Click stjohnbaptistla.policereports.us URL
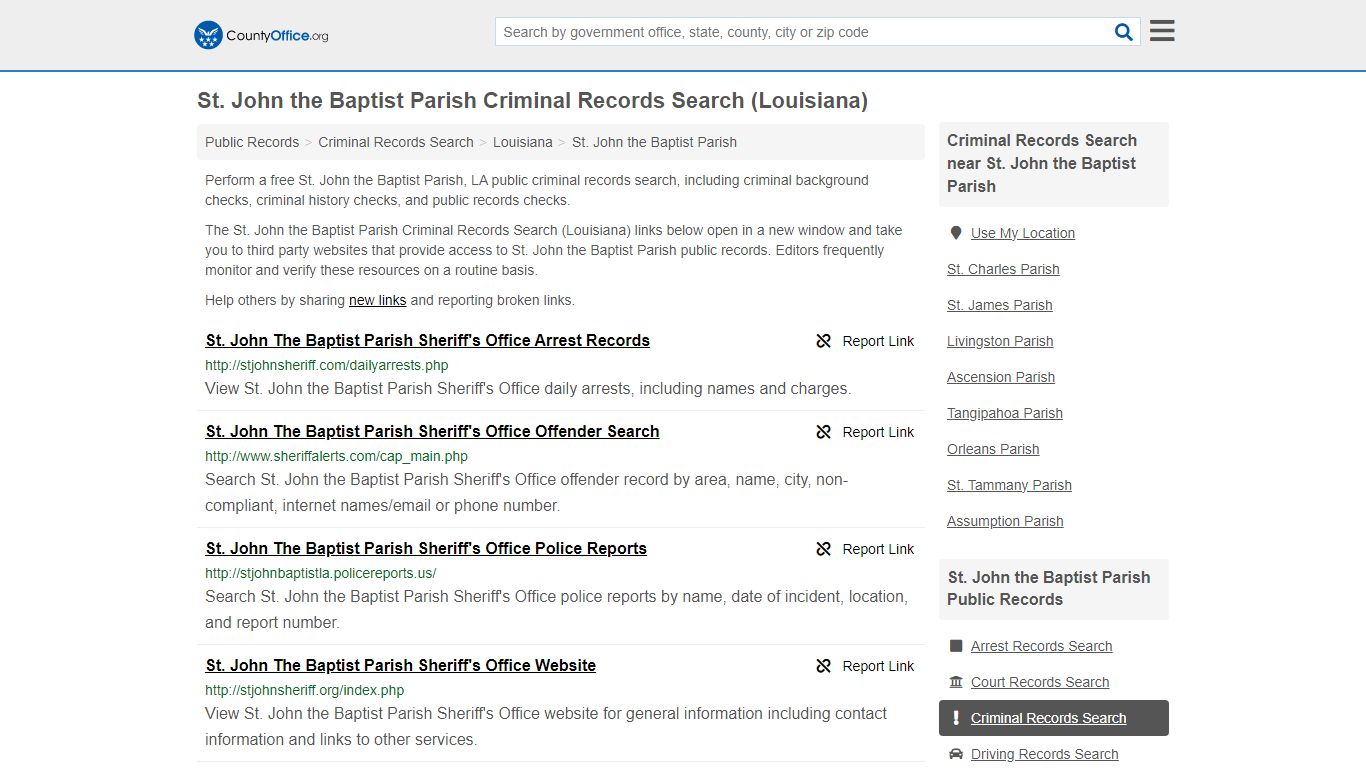The width and height of the screenshot is (1366, 768). pyautogui.click(x=321, y=573)
